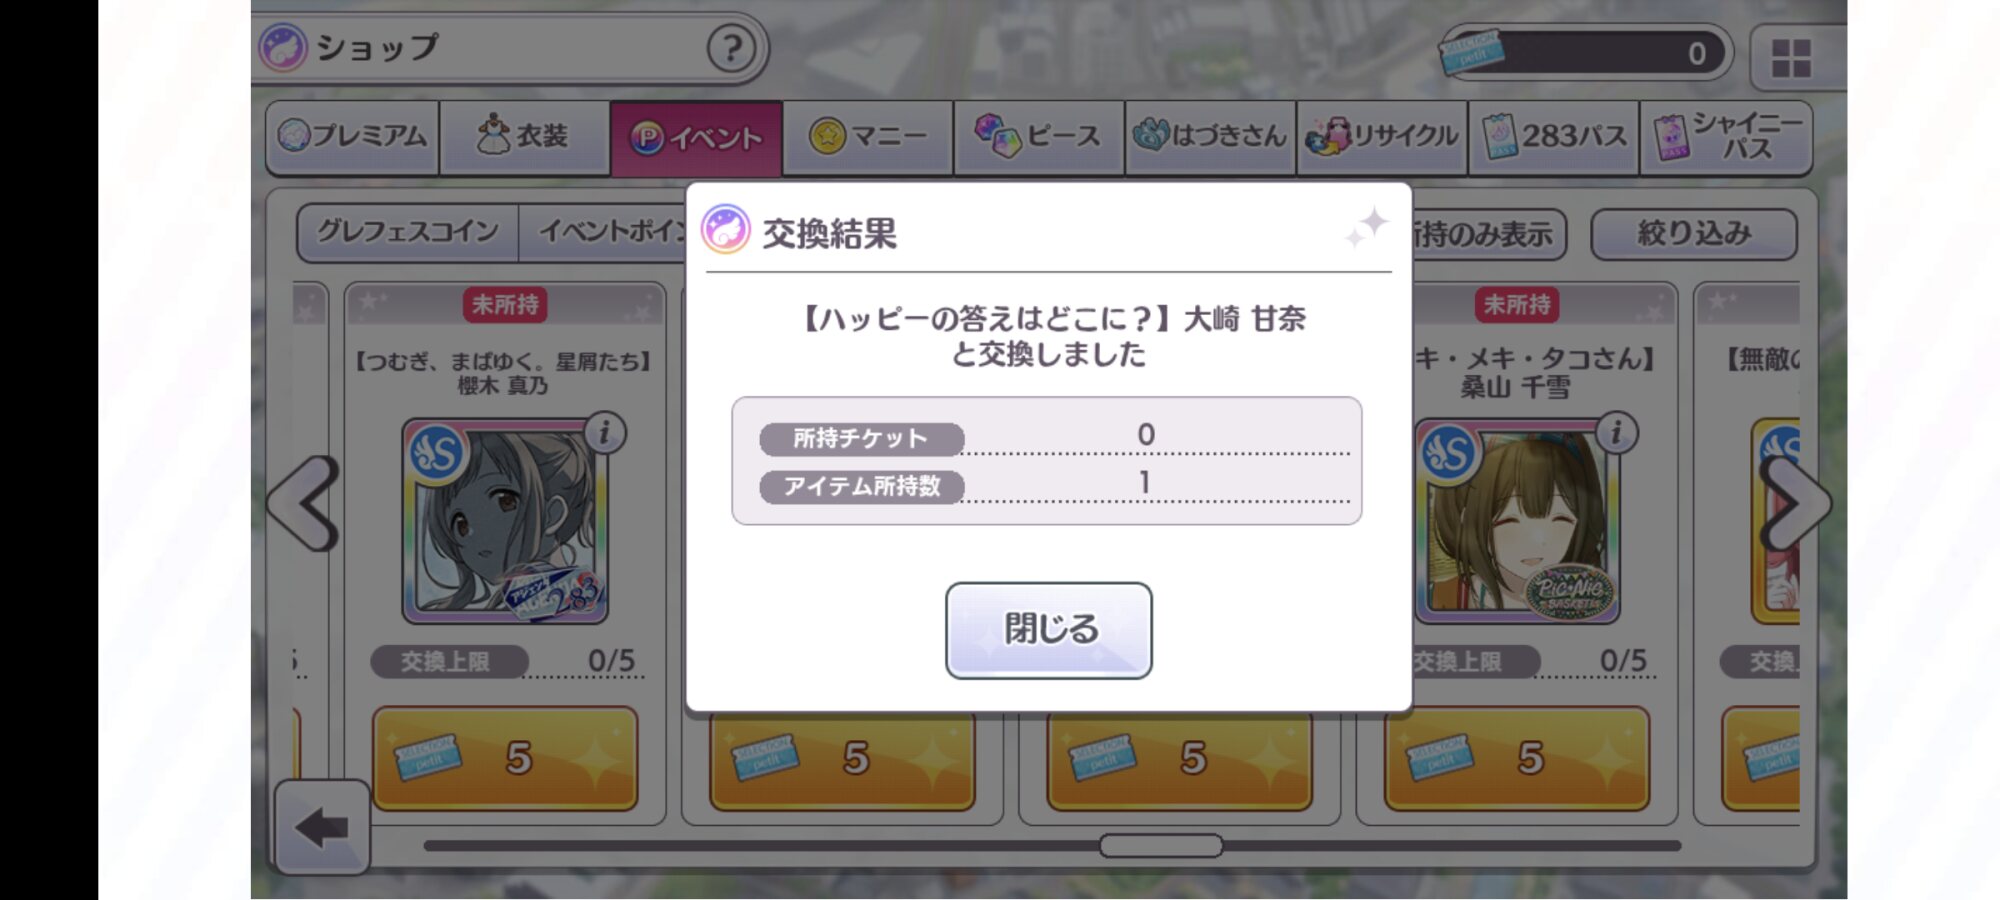Click the horizontal scrollbar handle

pos(1161,846)
